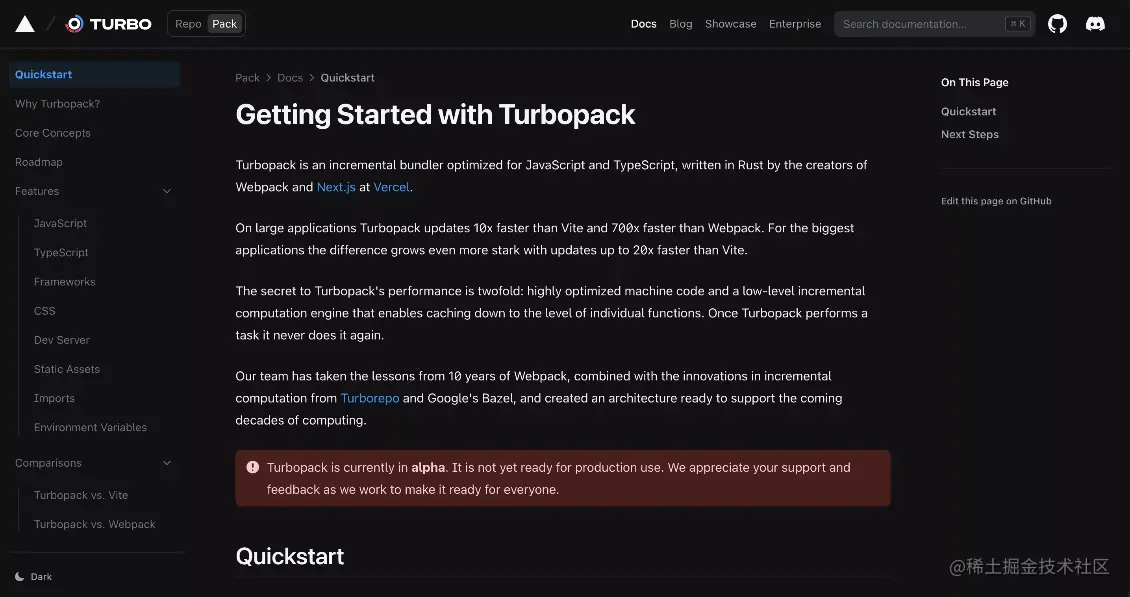Select the Pack toggle option
Image resolution: width=1130 pixels, height=597 pixels.
(224, 24)
